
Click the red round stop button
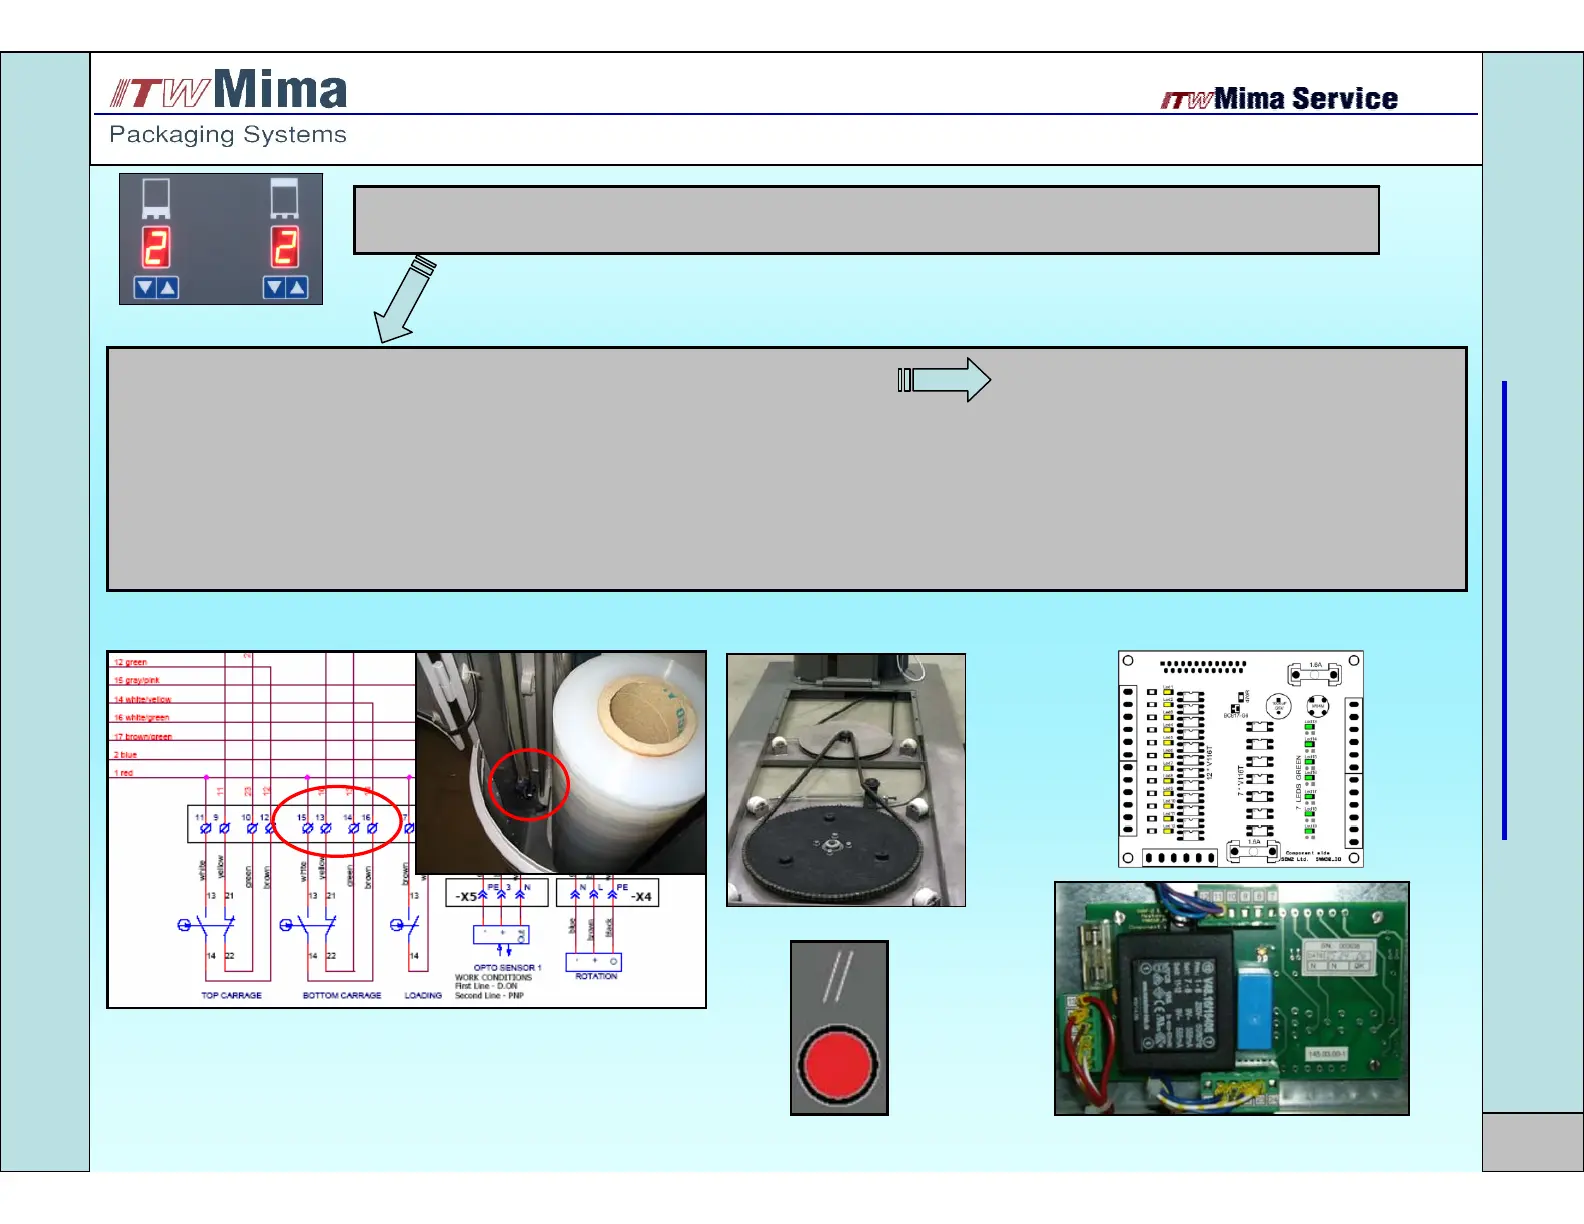[838, 1063]
